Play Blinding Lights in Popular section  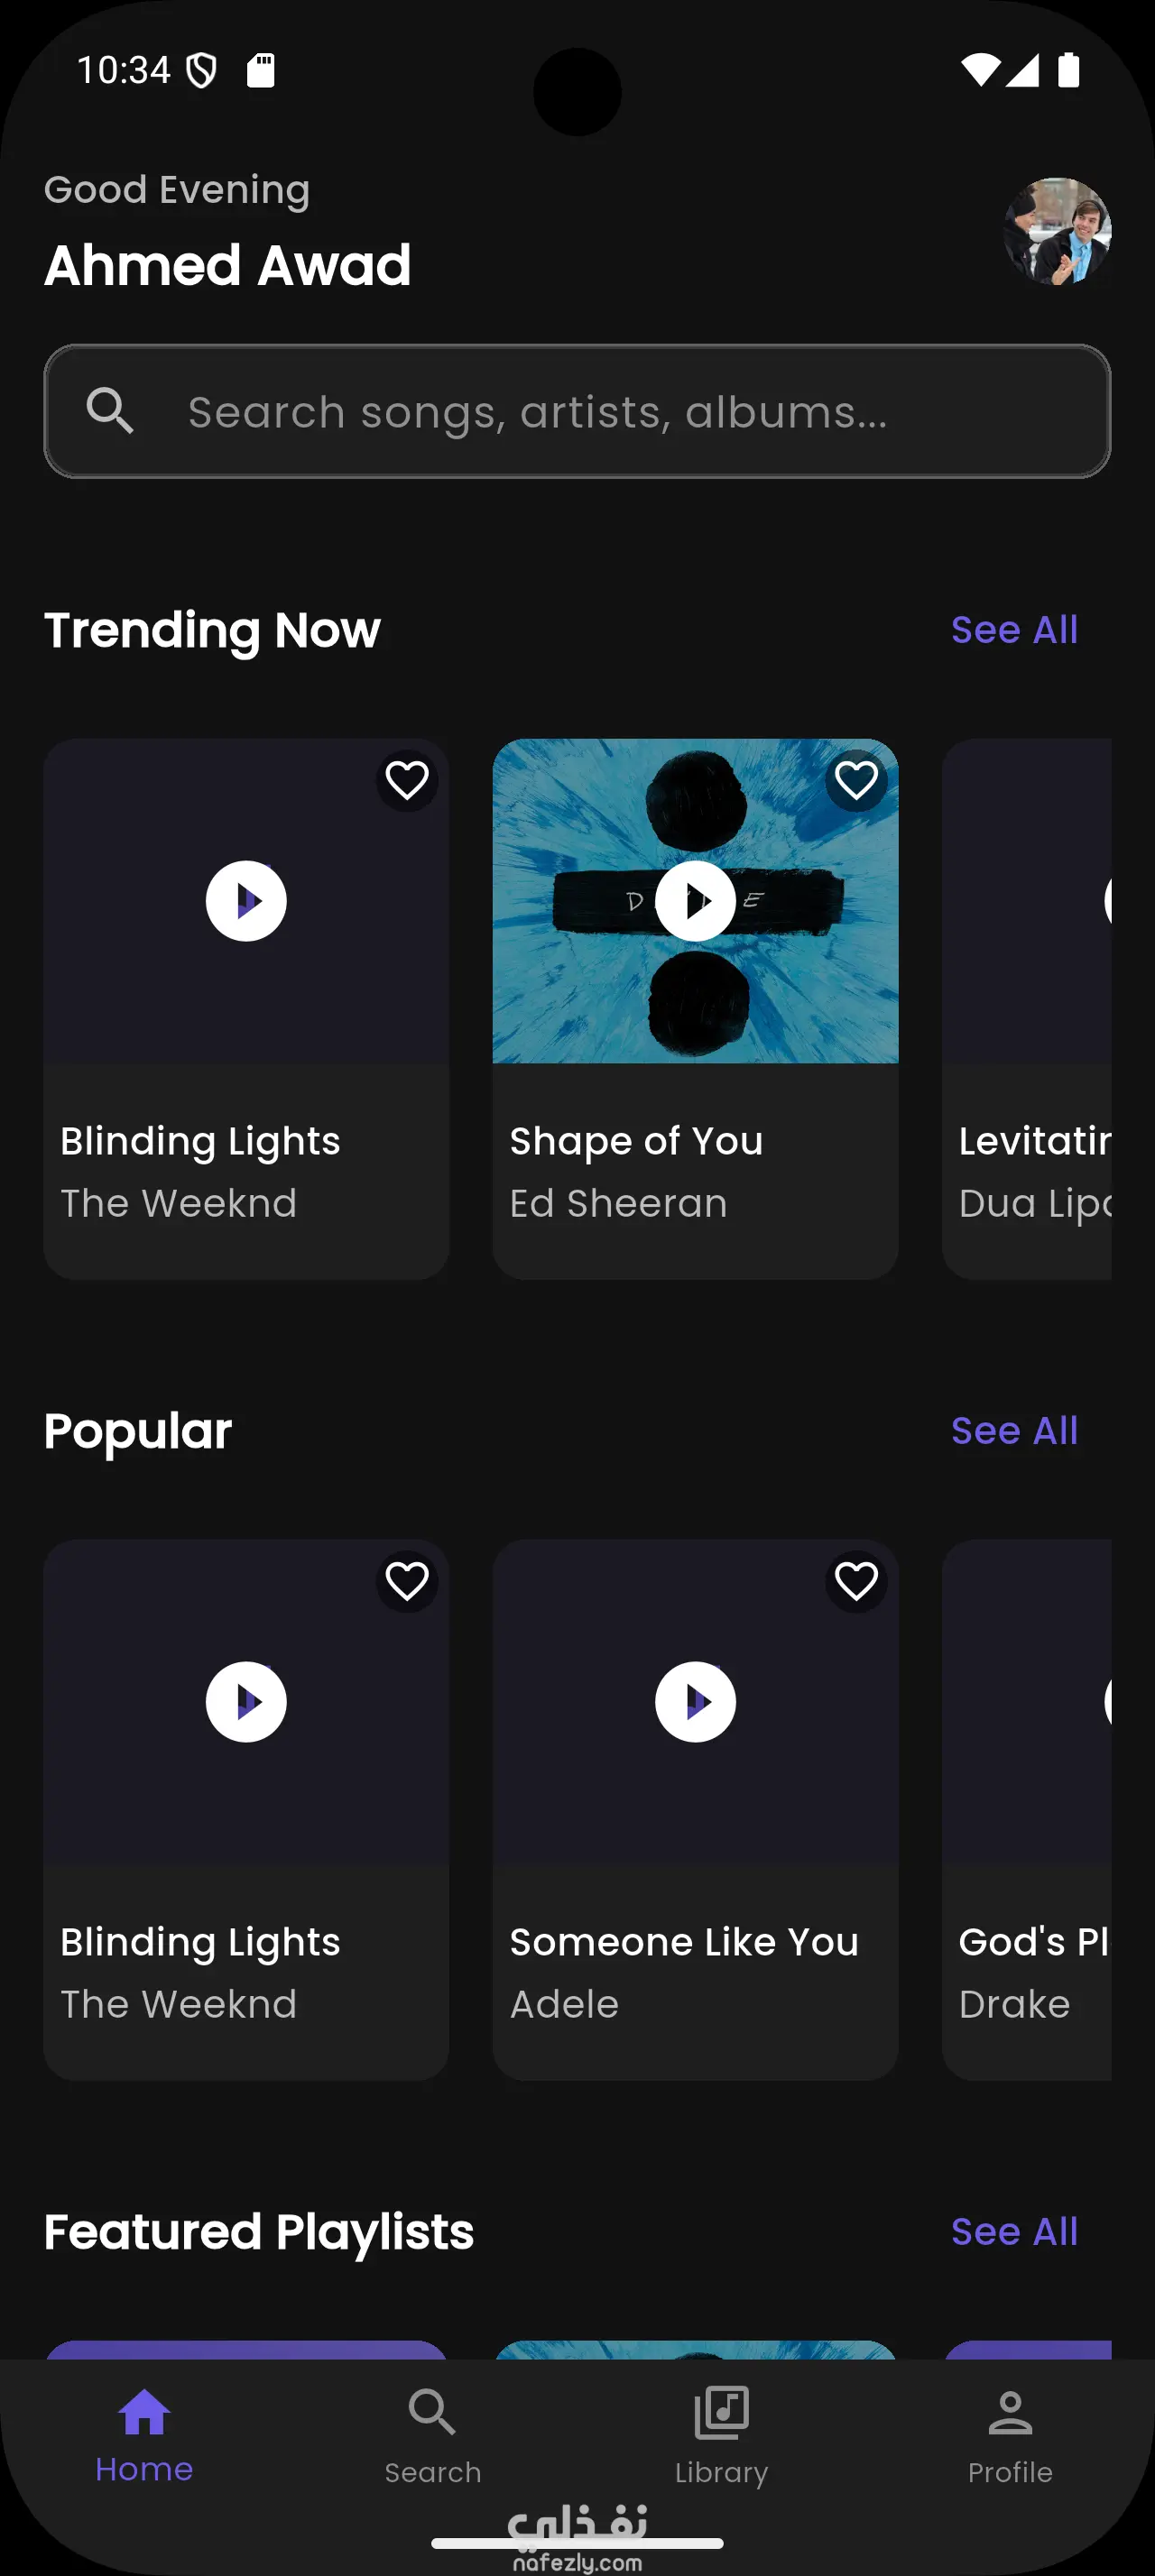coord(246,1702)
